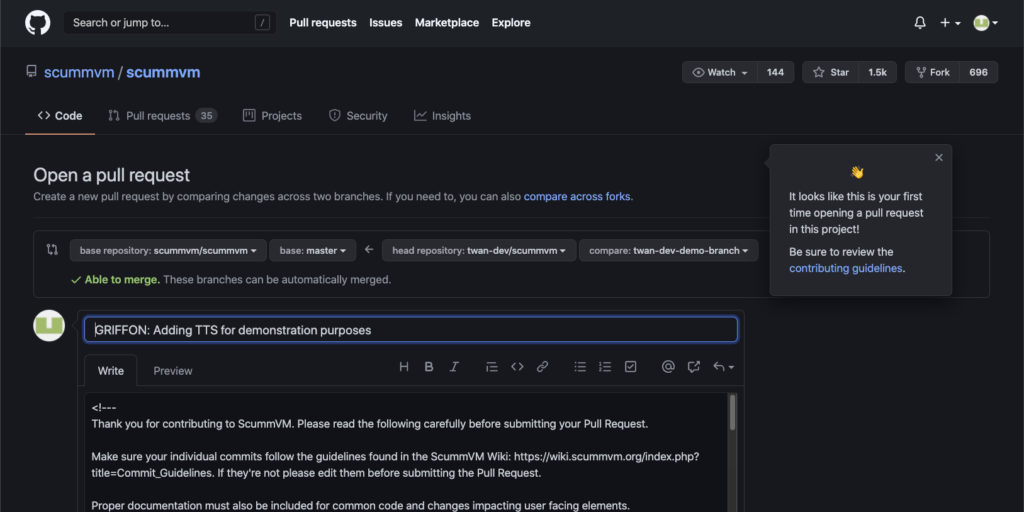Switch to the repository Pull requests tab
This screenshot has height=512, width=1024.
tap(162, 116)
